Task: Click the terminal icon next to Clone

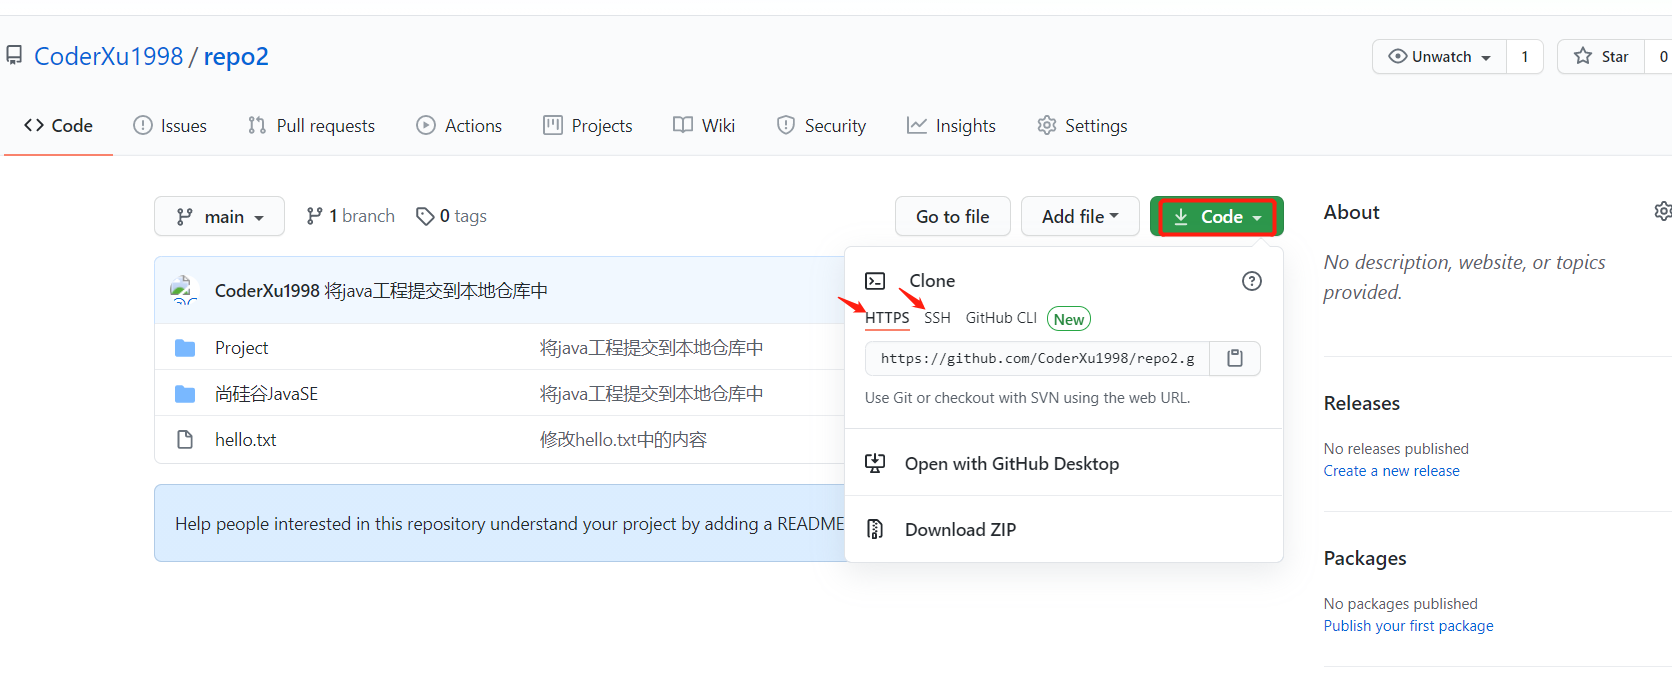Action: coord(875,281)
